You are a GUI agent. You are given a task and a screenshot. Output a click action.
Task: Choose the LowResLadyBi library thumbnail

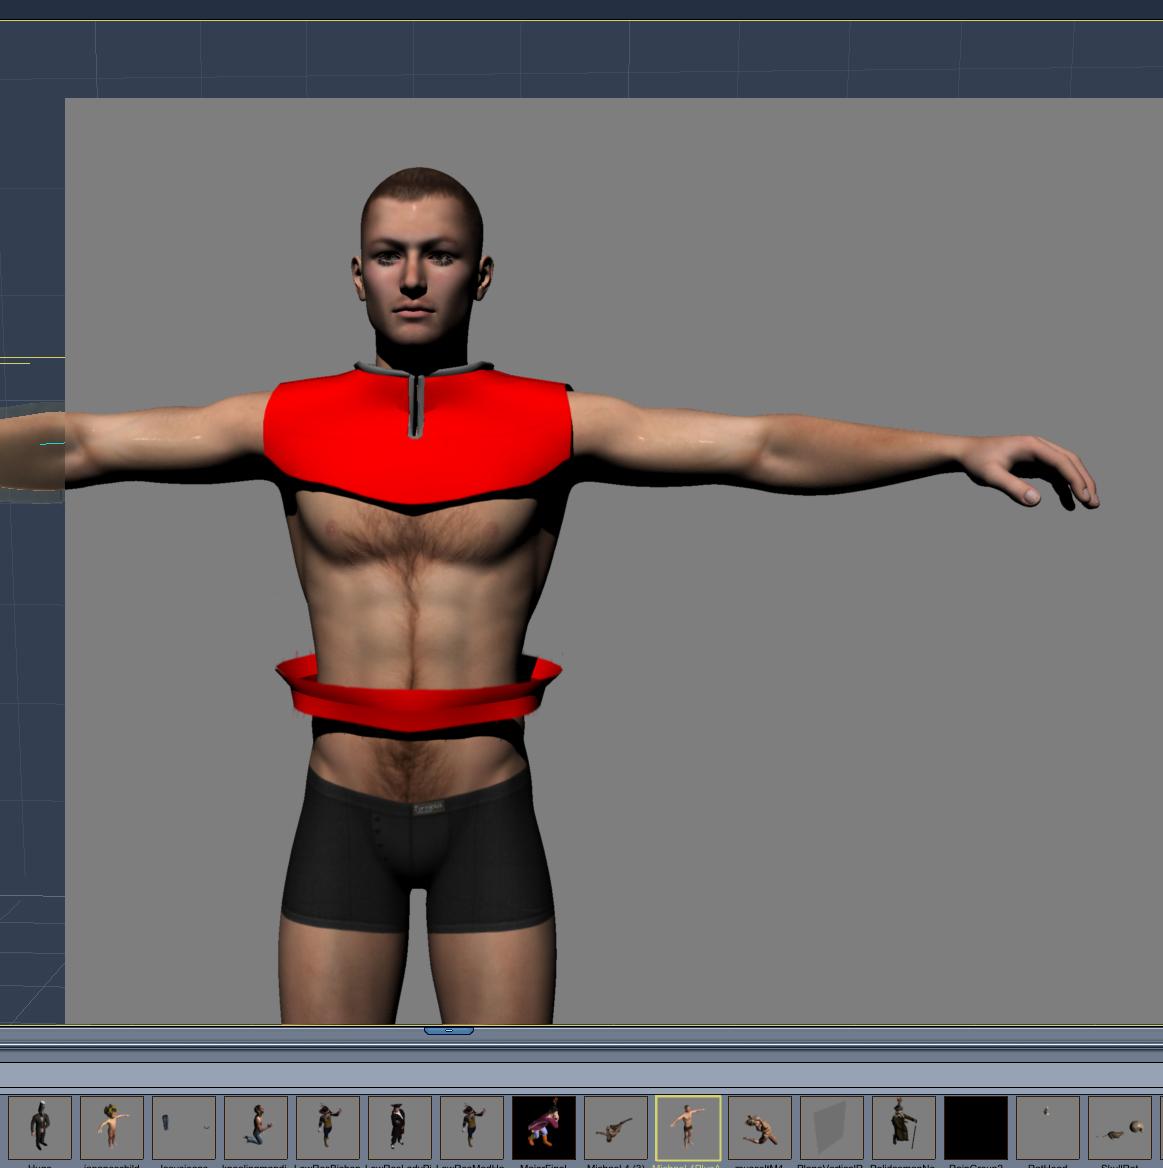[x=399, y=1127]
